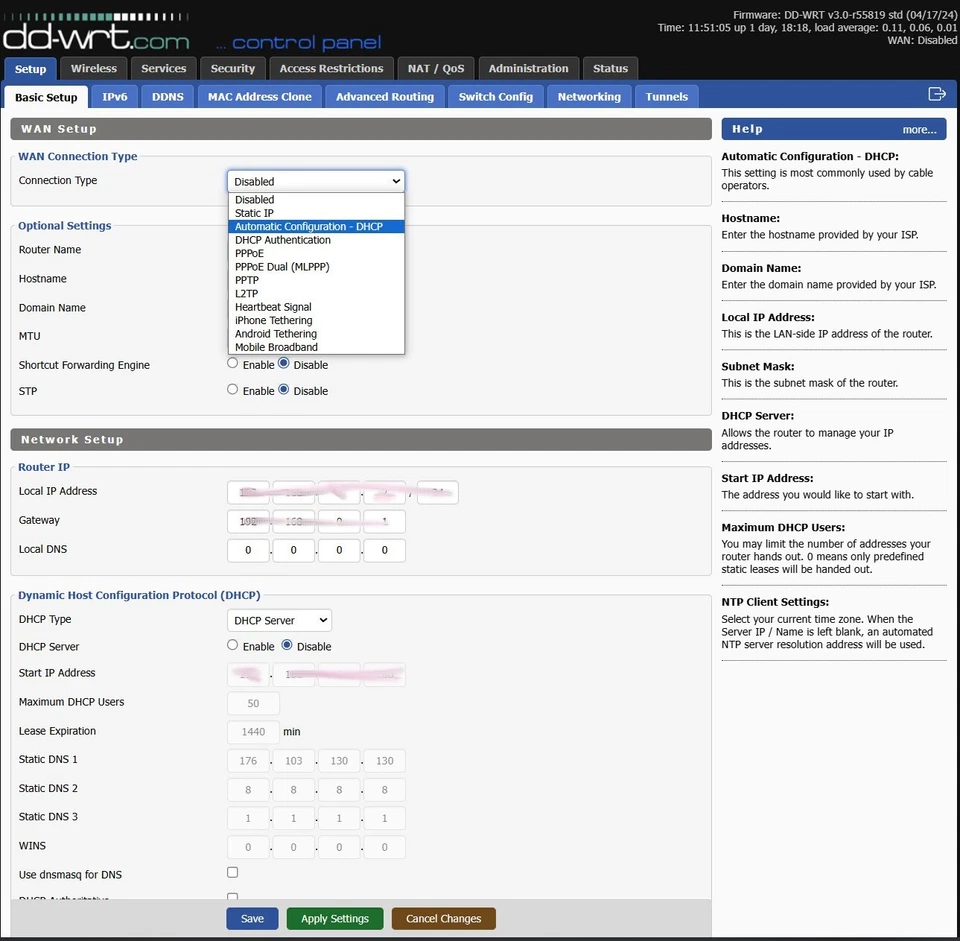Open the Administration tab
This screenshot has width=960, height=941.
(x=528, y=69)
